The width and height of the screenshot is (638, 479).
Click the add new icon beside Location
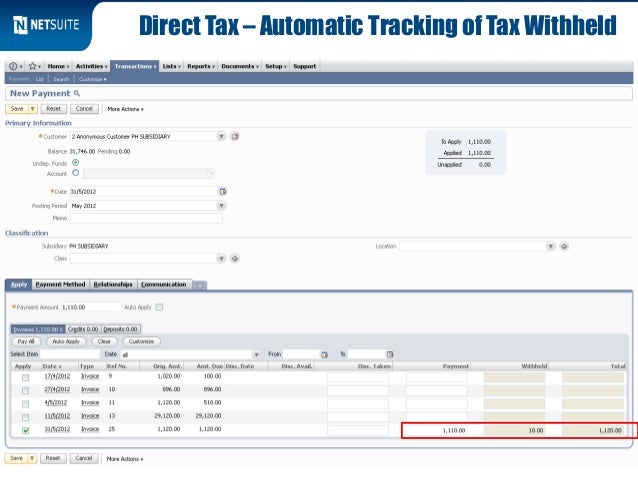(x=564, y=246)
